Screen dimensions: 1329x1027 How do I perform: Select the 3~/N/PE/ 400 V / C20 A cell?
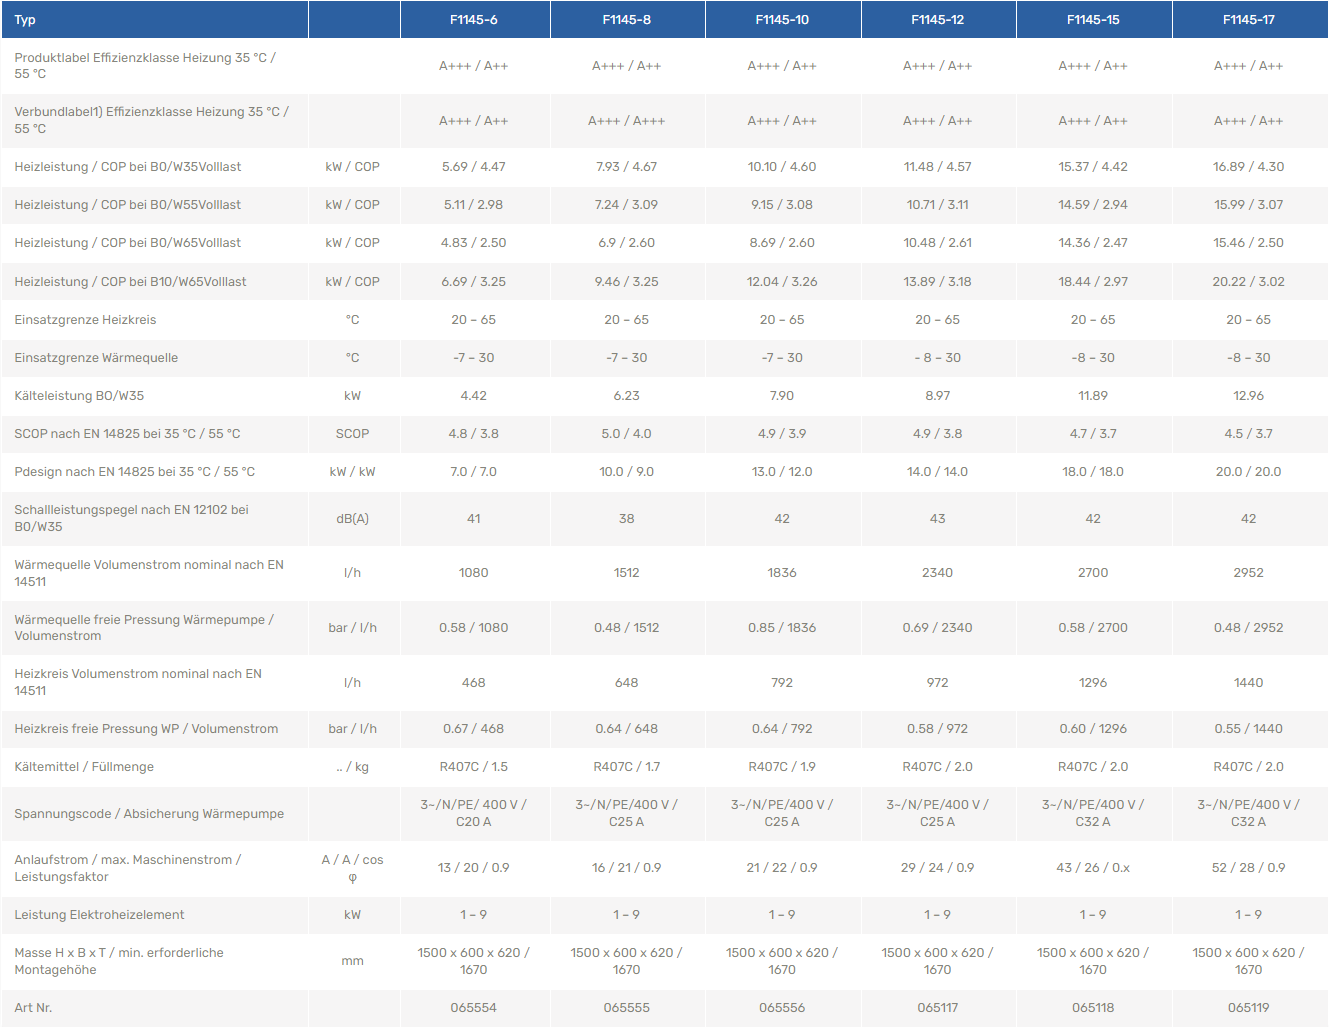coord(474,813)
